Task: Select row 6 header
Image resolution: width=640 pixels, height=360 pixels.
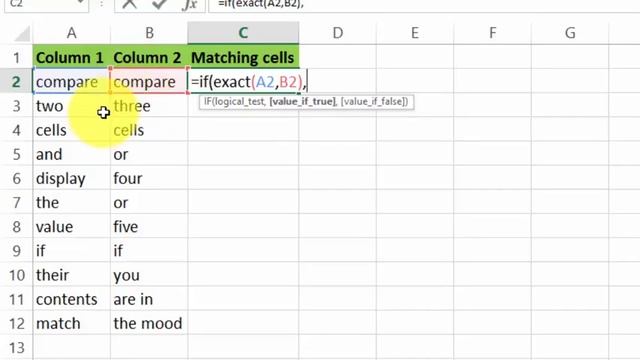Action: [16, 178]
